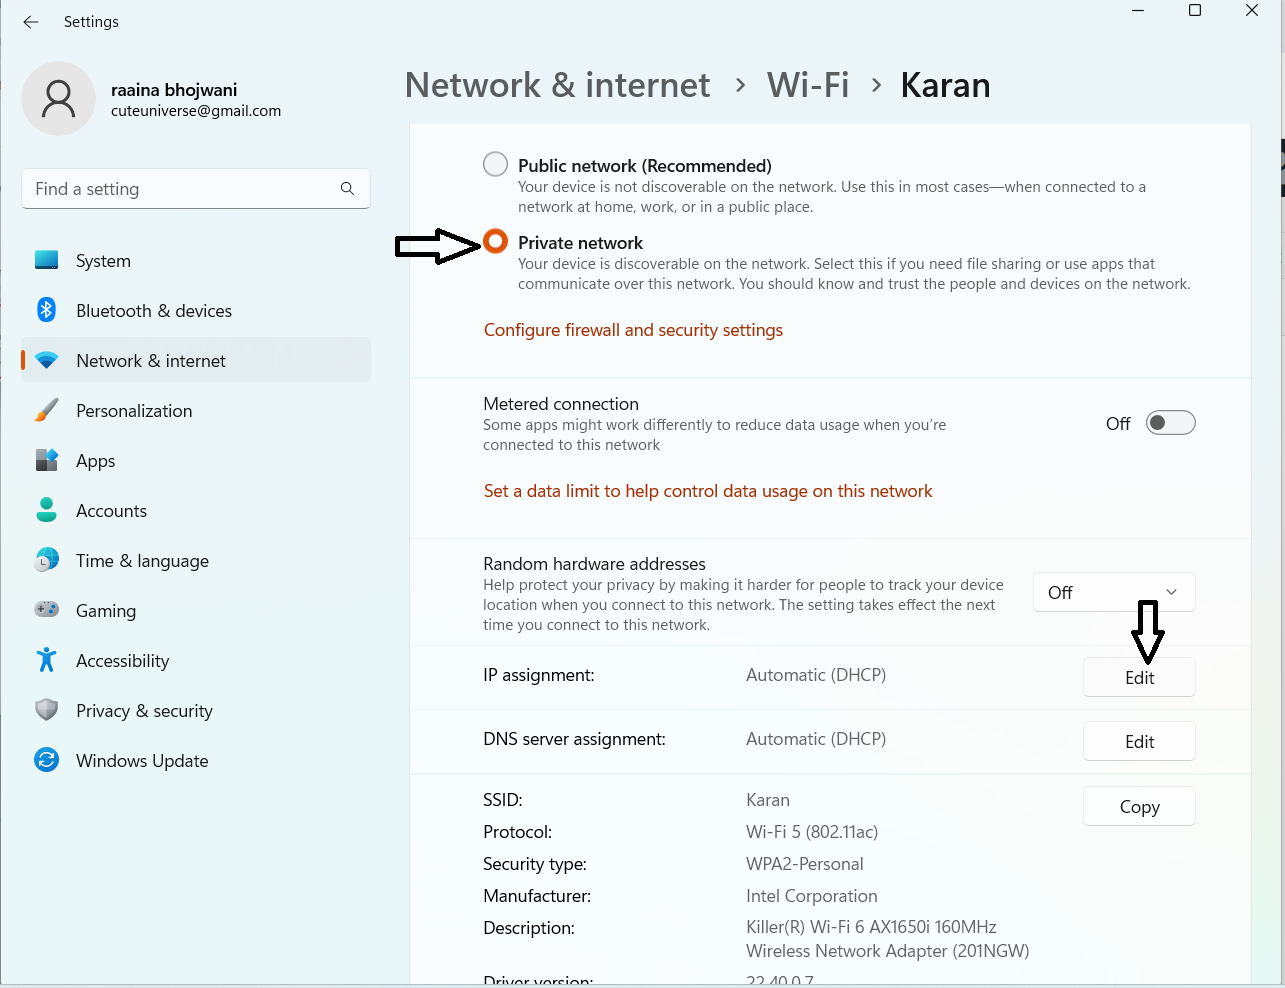Click the System monitor icon in sidebar
This screenshot has width=1285, height=988.
click(47, 261)
